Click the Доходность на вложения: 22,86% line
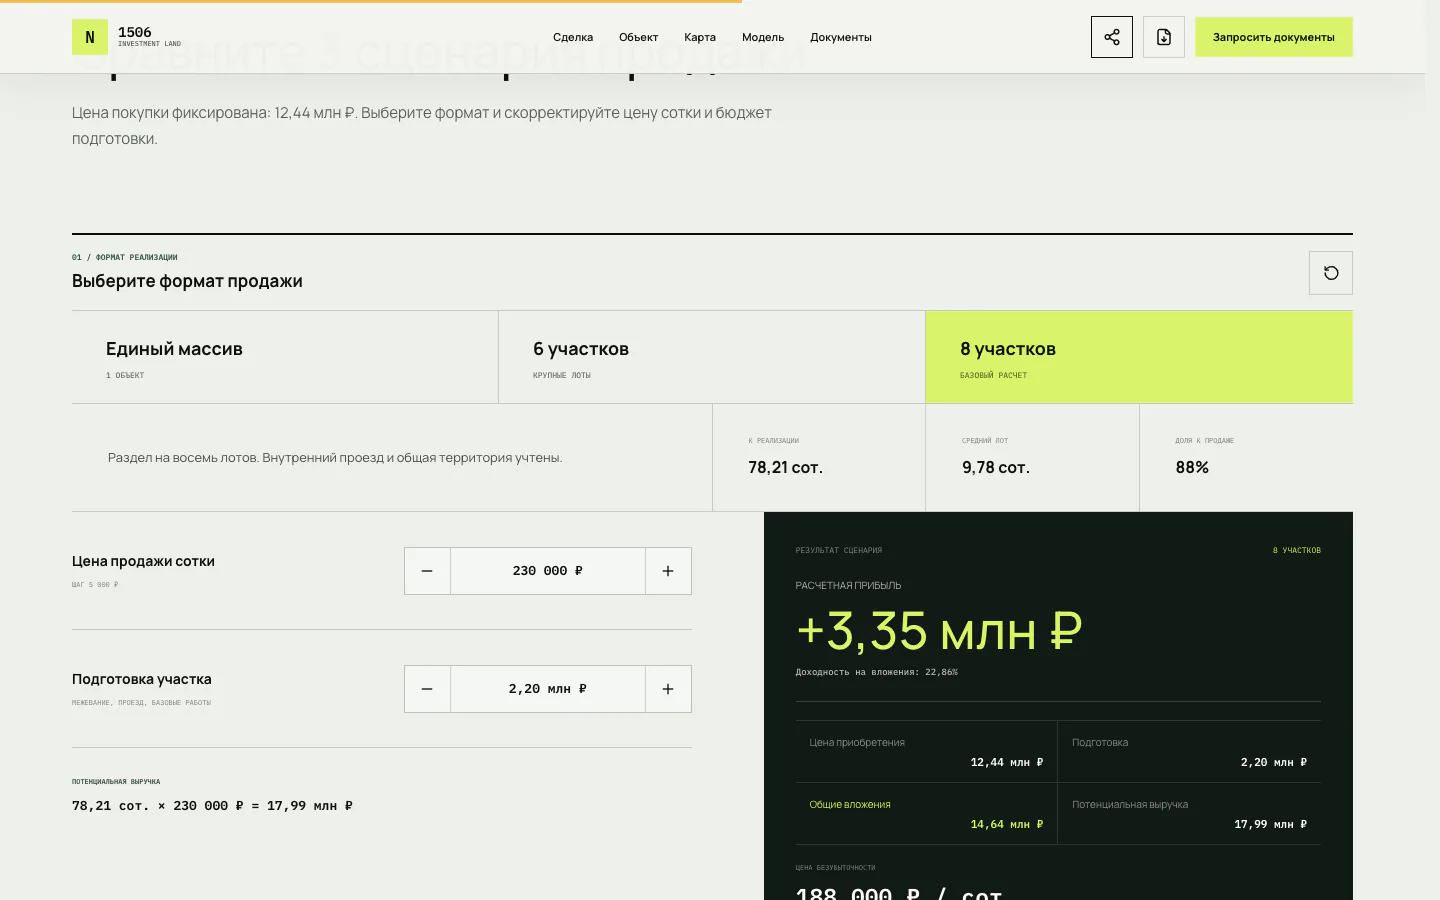The image size is (1440, 900). pyautogui.click(x=877, y=672)
